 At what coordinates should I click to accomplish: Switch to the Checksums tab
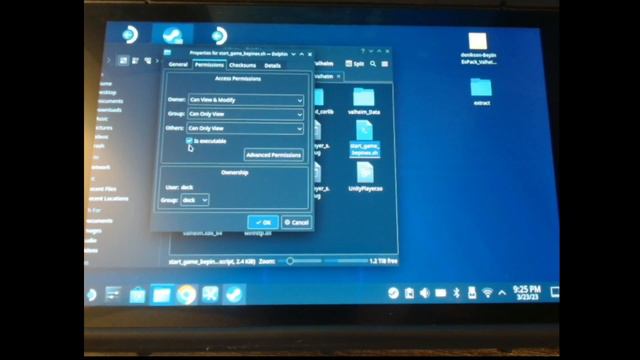coord(242,65)
